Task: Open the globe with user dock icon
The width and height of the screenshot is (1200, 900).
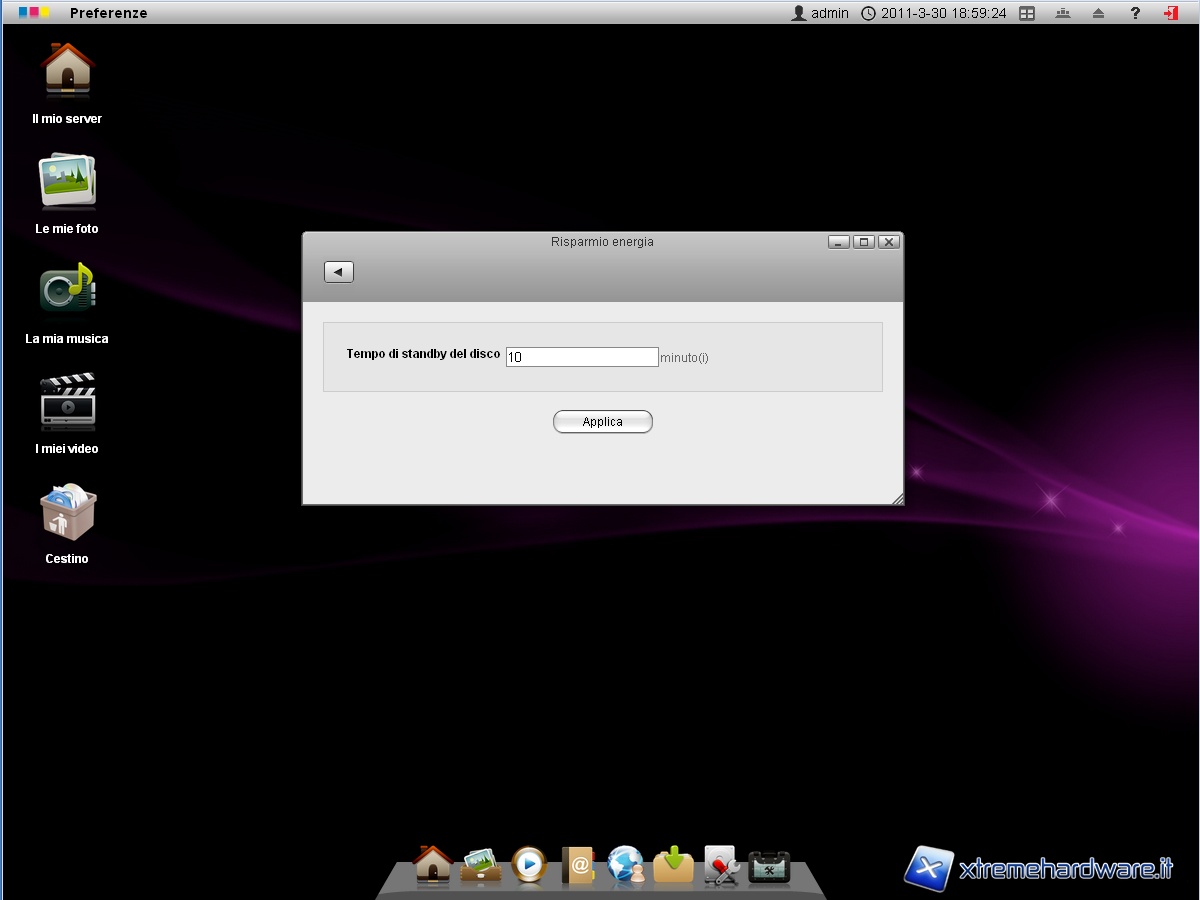Action: (626, 865)
